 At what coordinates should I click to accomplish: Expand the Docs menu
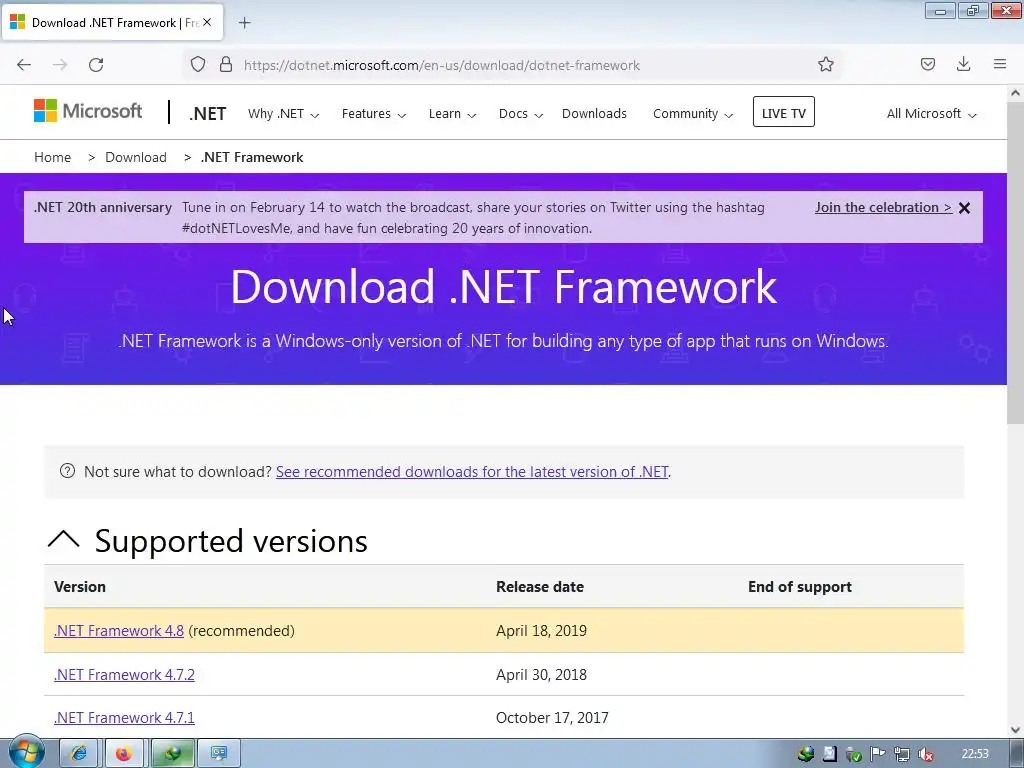coord(520,114)
